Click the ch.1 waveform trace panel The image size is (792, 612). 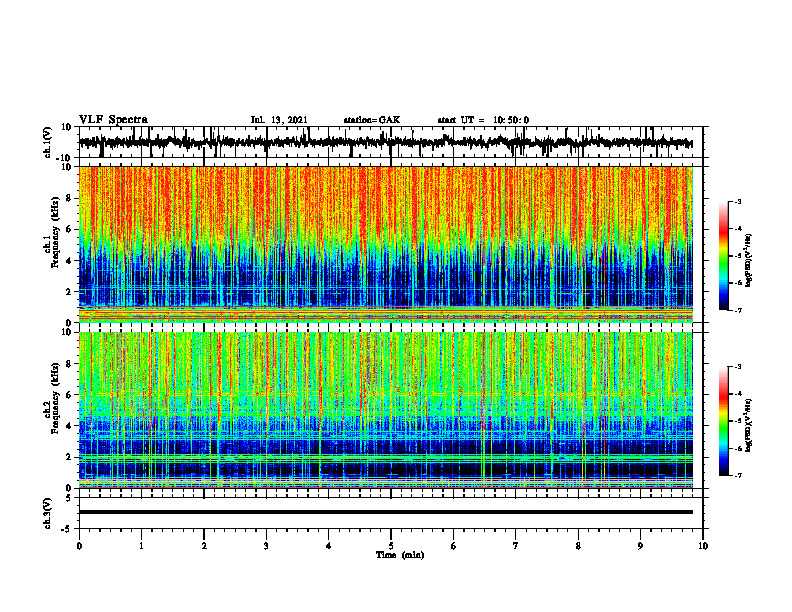[x=390, y=142]
